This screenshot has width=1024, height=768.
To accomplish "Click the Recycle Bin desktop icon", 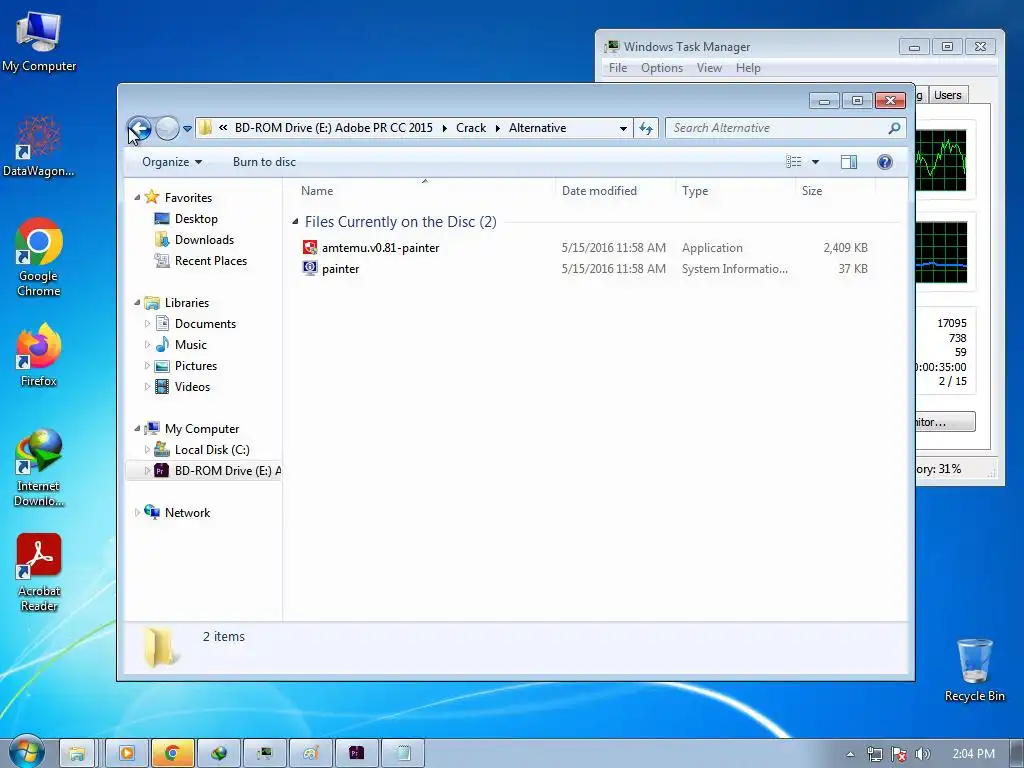I will (974, 670).
